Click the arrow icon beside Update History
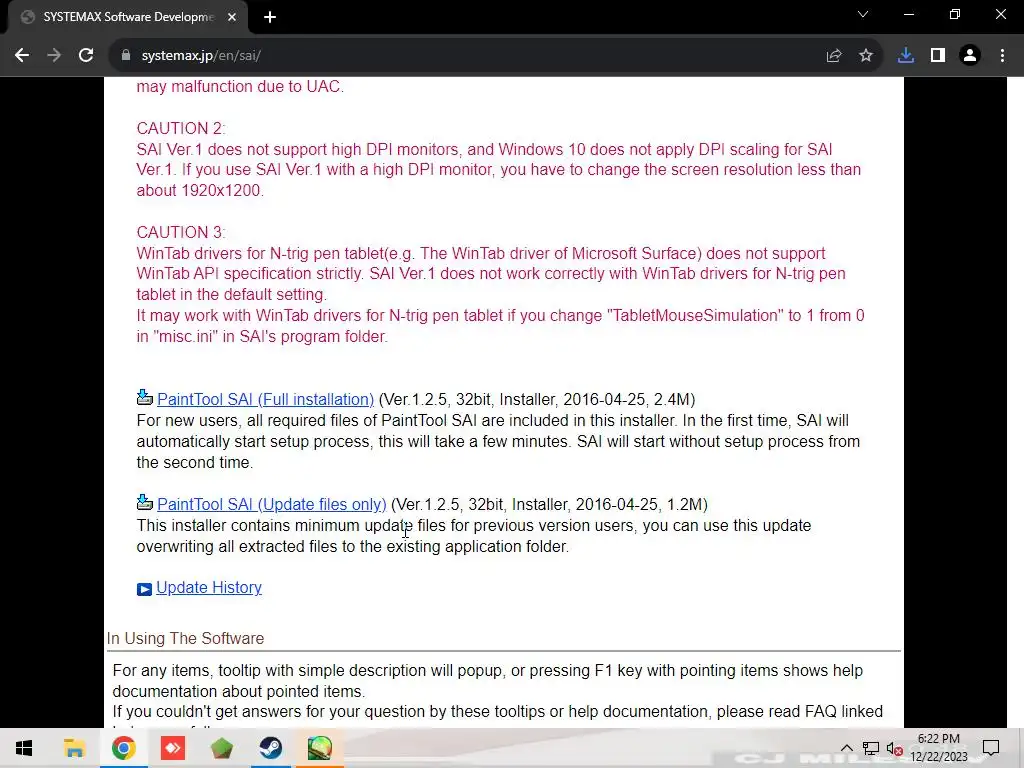This screenshot has height=768, width=1024. pos(144,589)
